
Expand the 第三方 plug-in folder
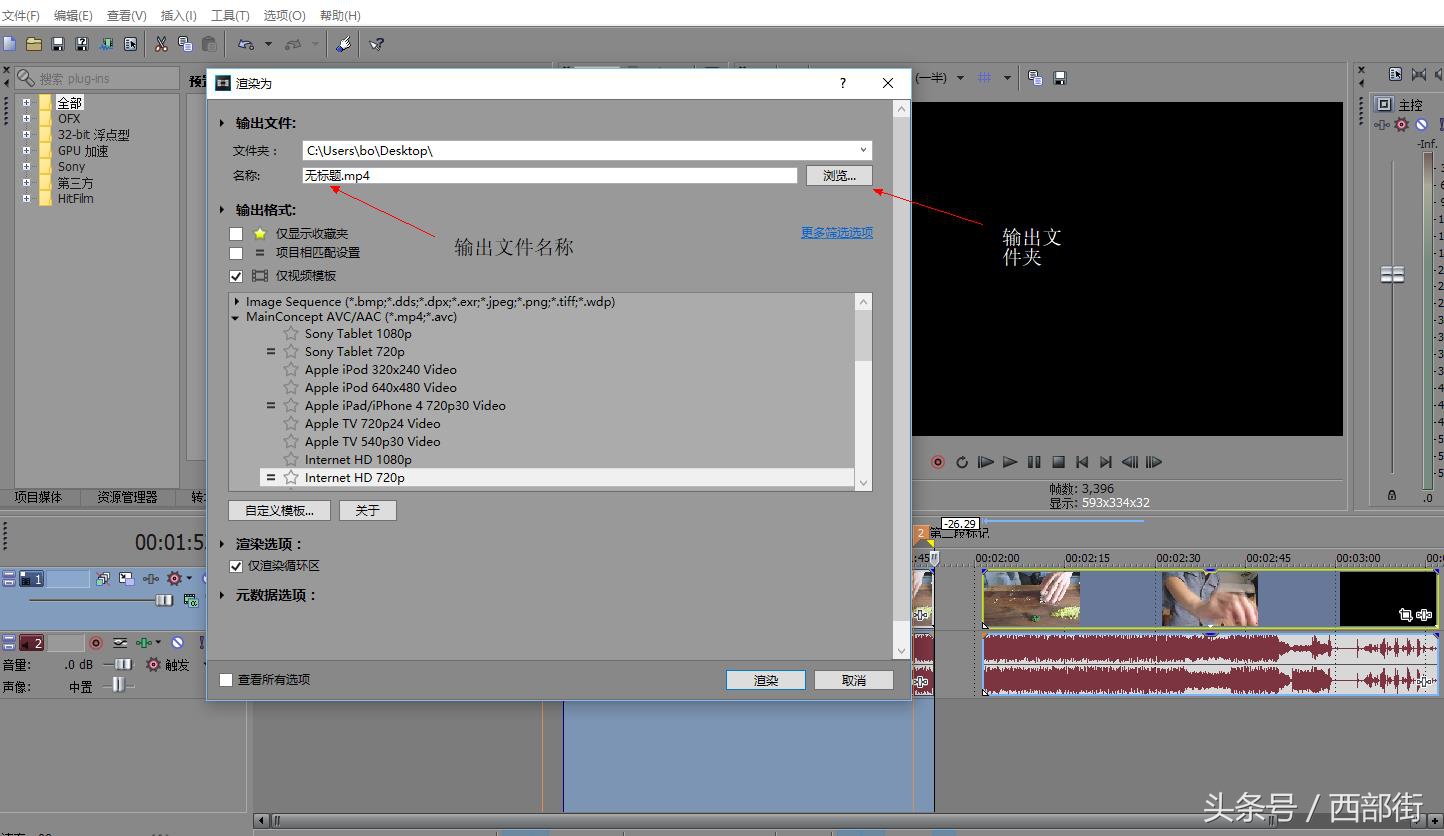[x=26, y=183]
